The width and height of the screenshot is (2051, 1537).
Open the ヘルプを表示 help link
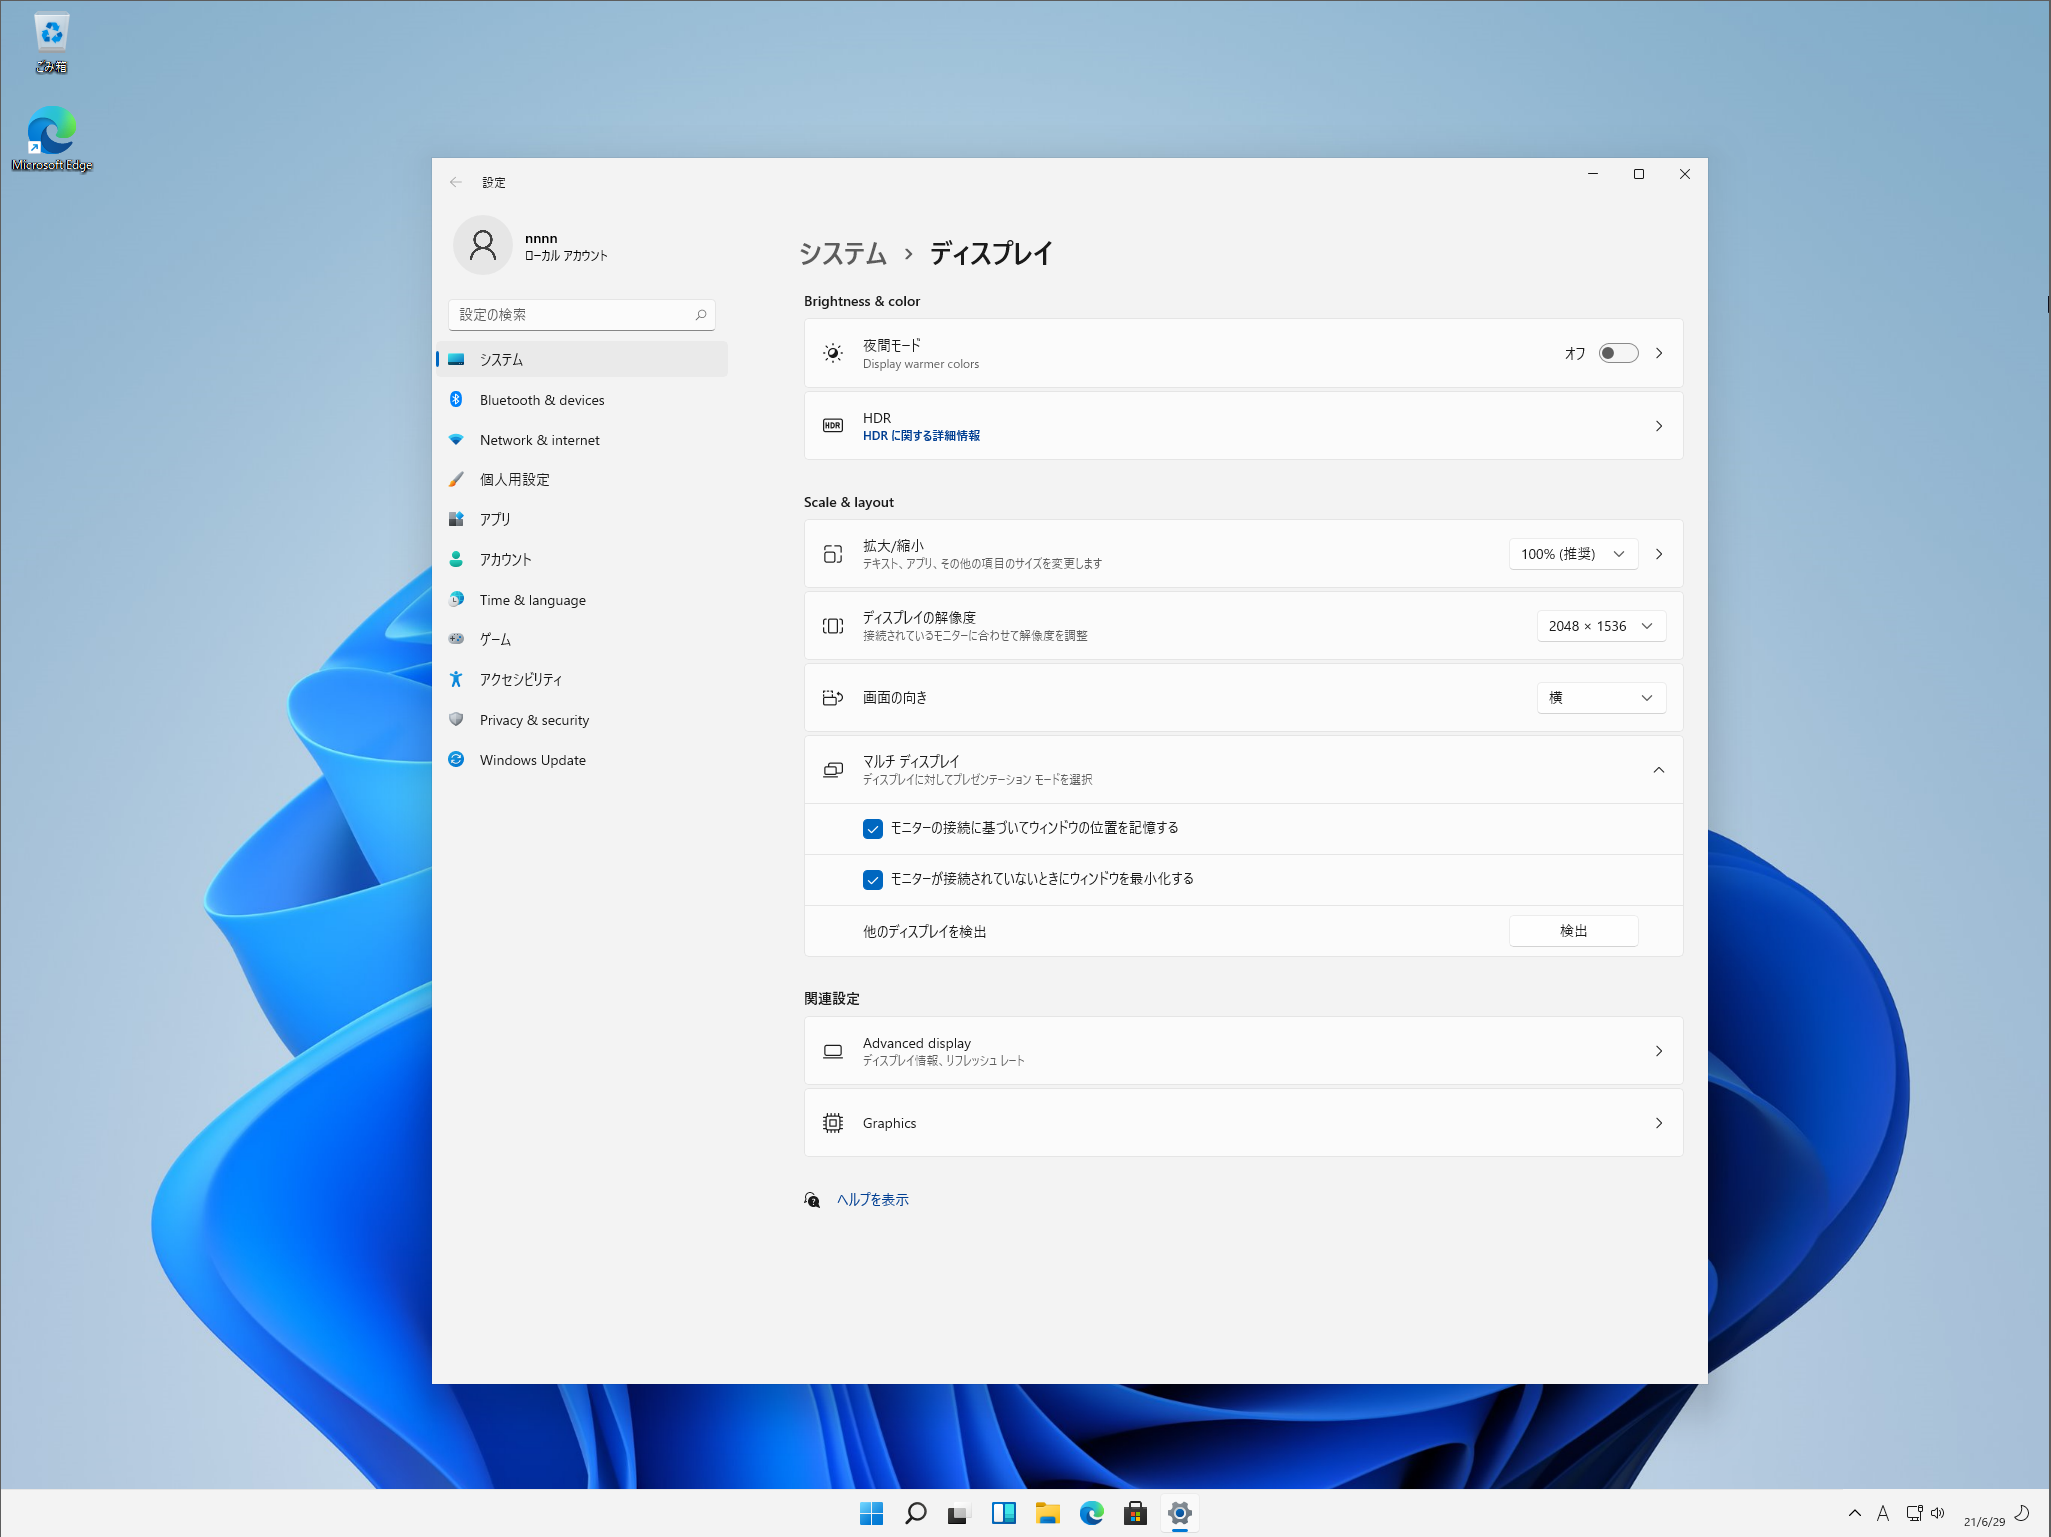click(872, 1200)
